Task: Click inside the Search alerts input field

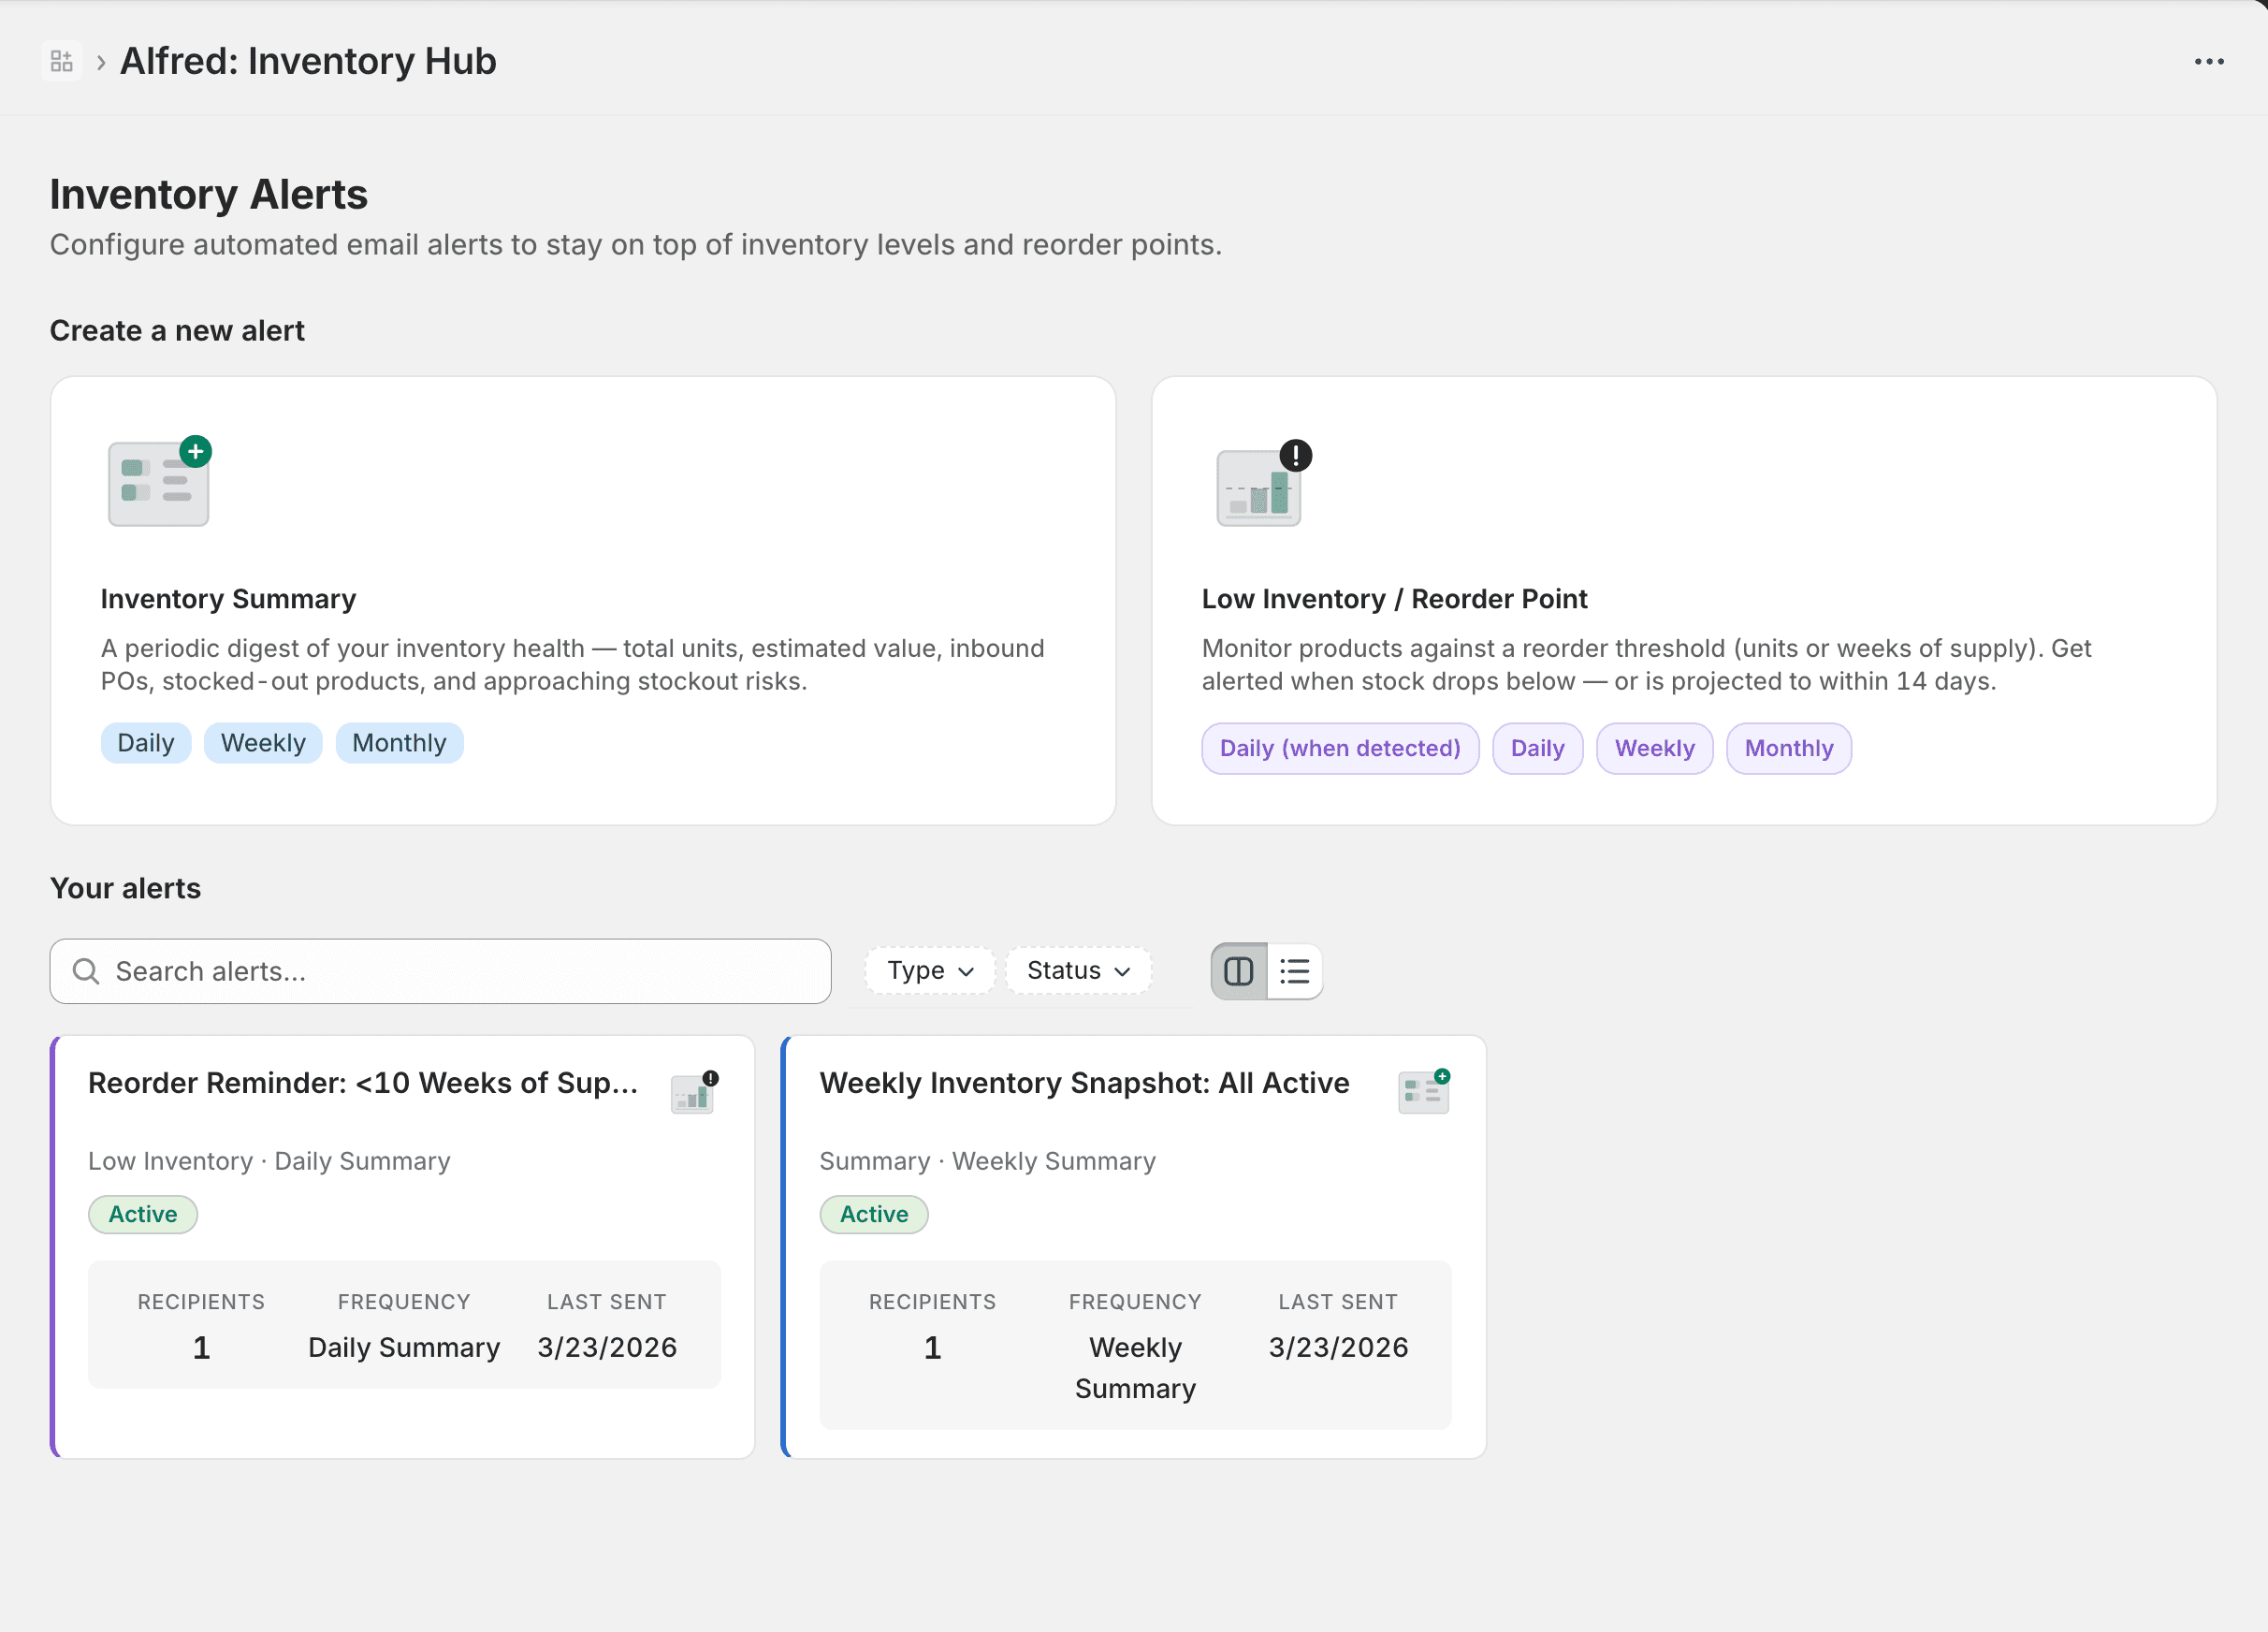Action: tap(440, 970)
